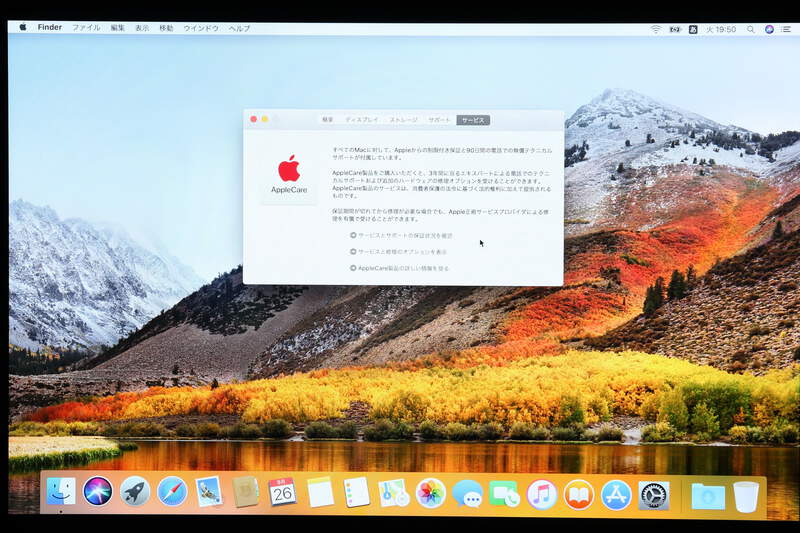Click Siri icon in menu bar
The width and height of the screenshot is (800, 533).
pos(769,30)
